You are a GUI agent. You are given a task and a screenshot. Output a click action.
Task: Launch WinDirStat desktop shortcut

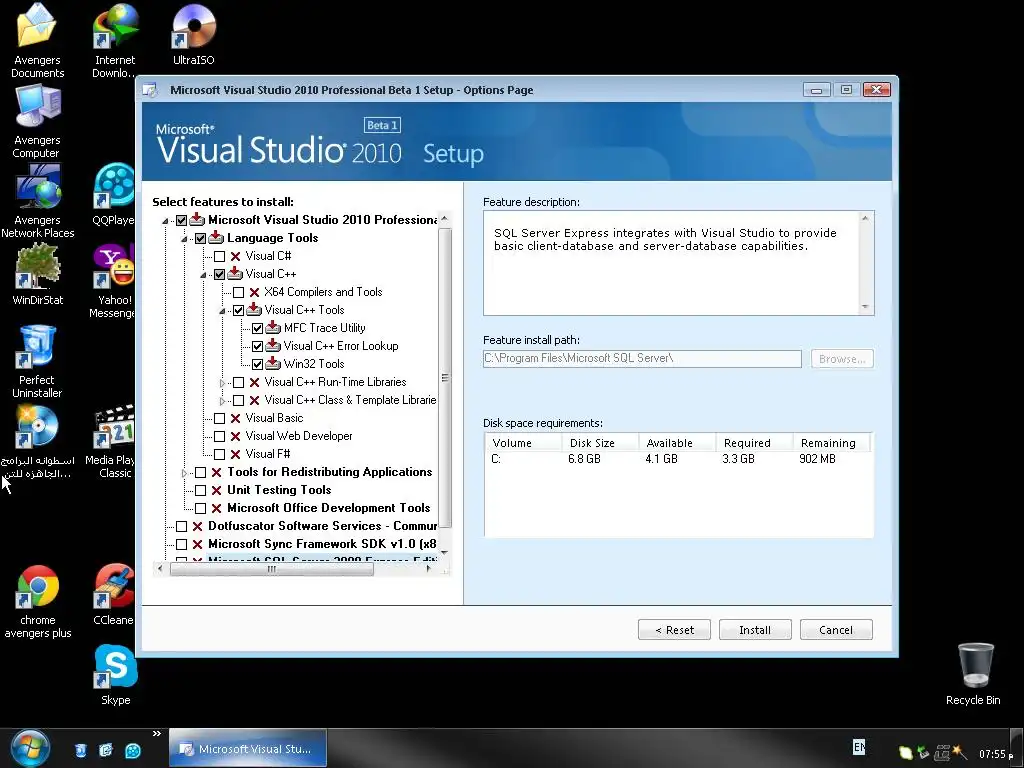tap(37, 274)
